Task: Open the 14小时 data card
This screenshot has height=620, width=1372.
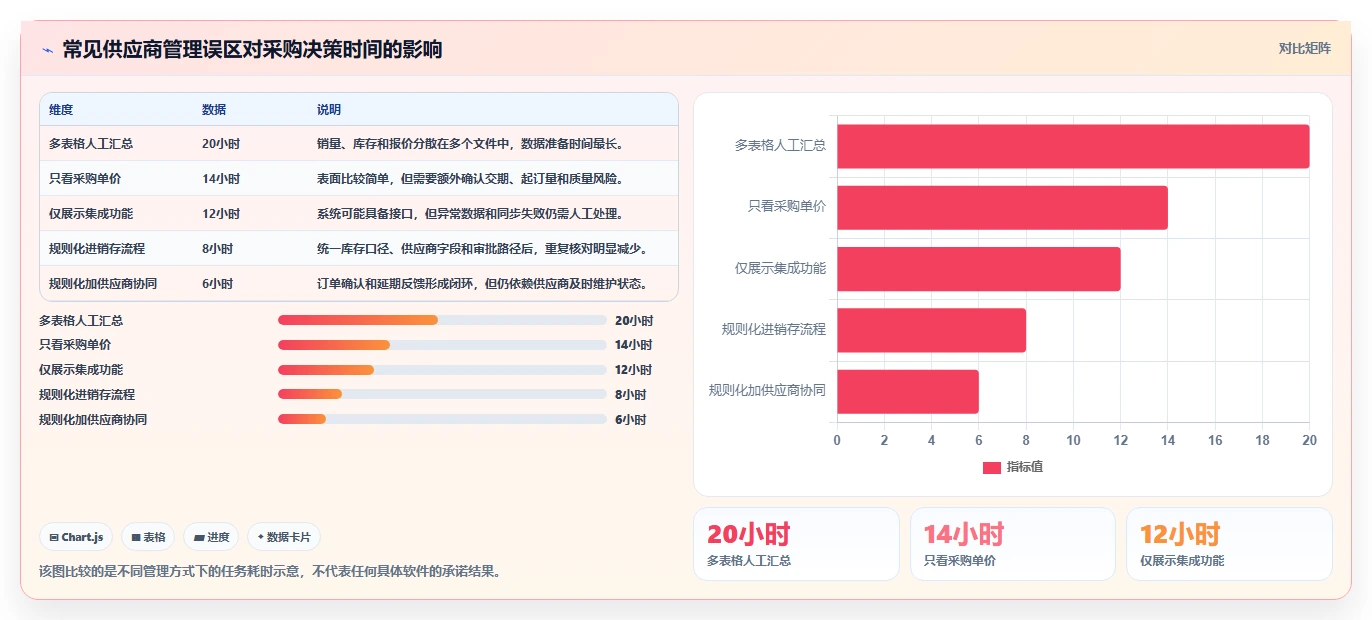Action: pyautogui.click(x=1012, y=544)
